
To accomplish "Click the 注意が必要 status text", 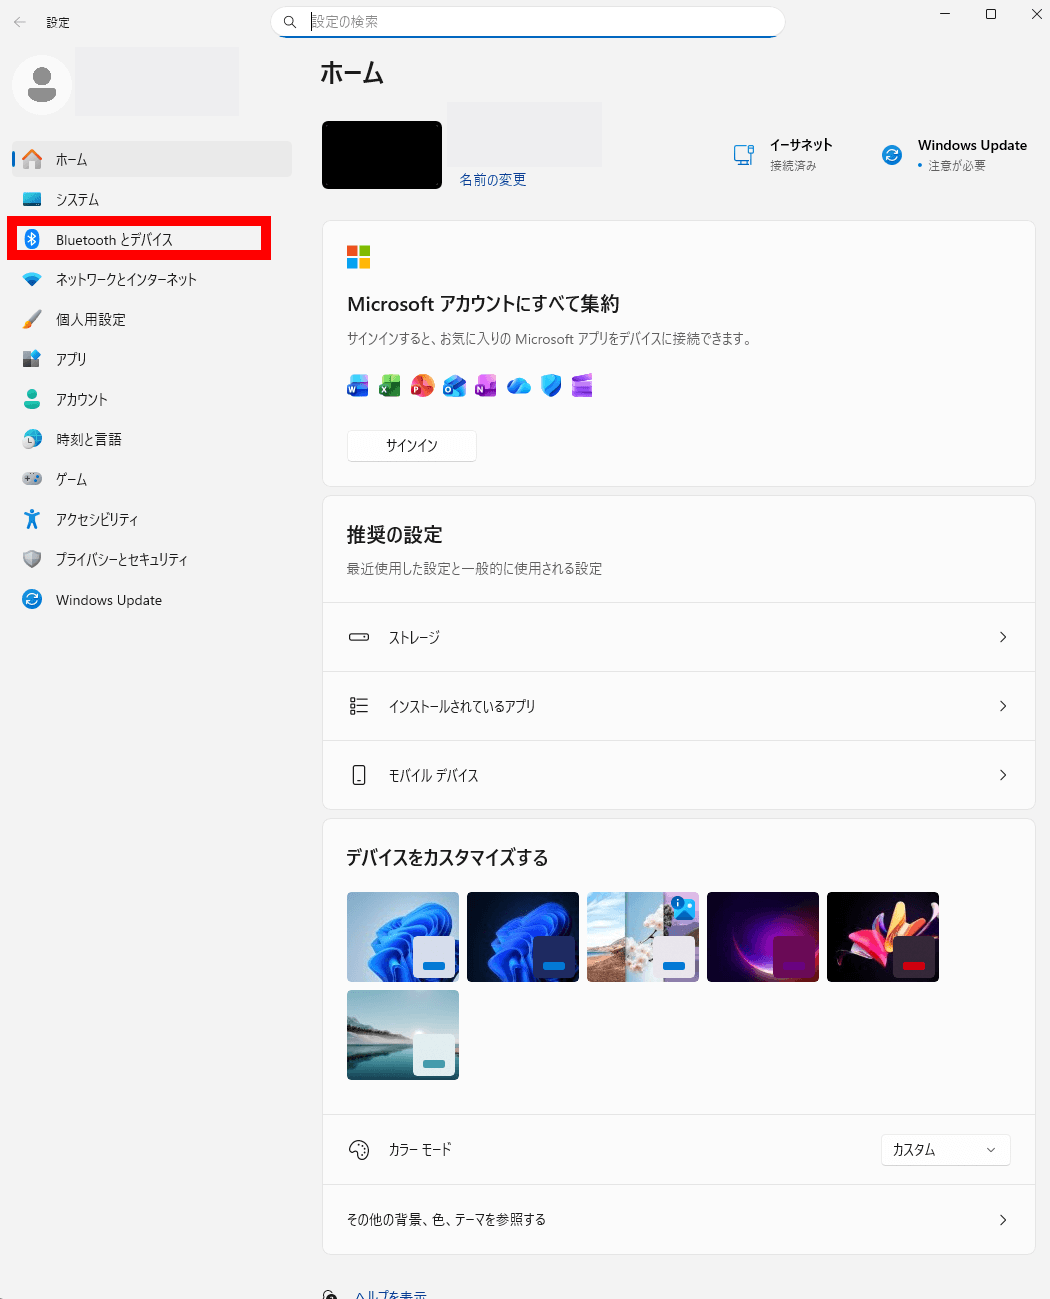I will pyautogui.click(x=957, y=166).
